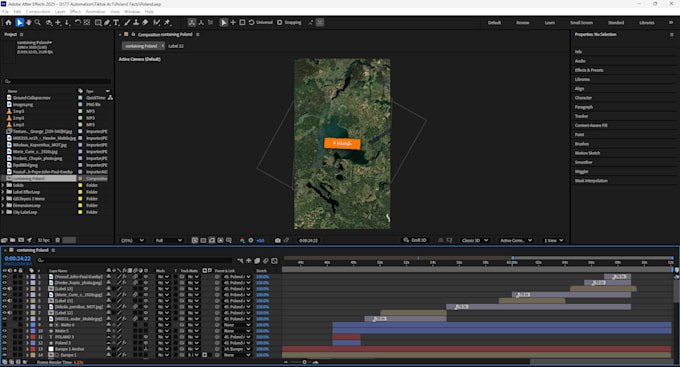This screenshot has height=367, width=680.
Task: Select the Brush tool
Action: coord(127,23)
